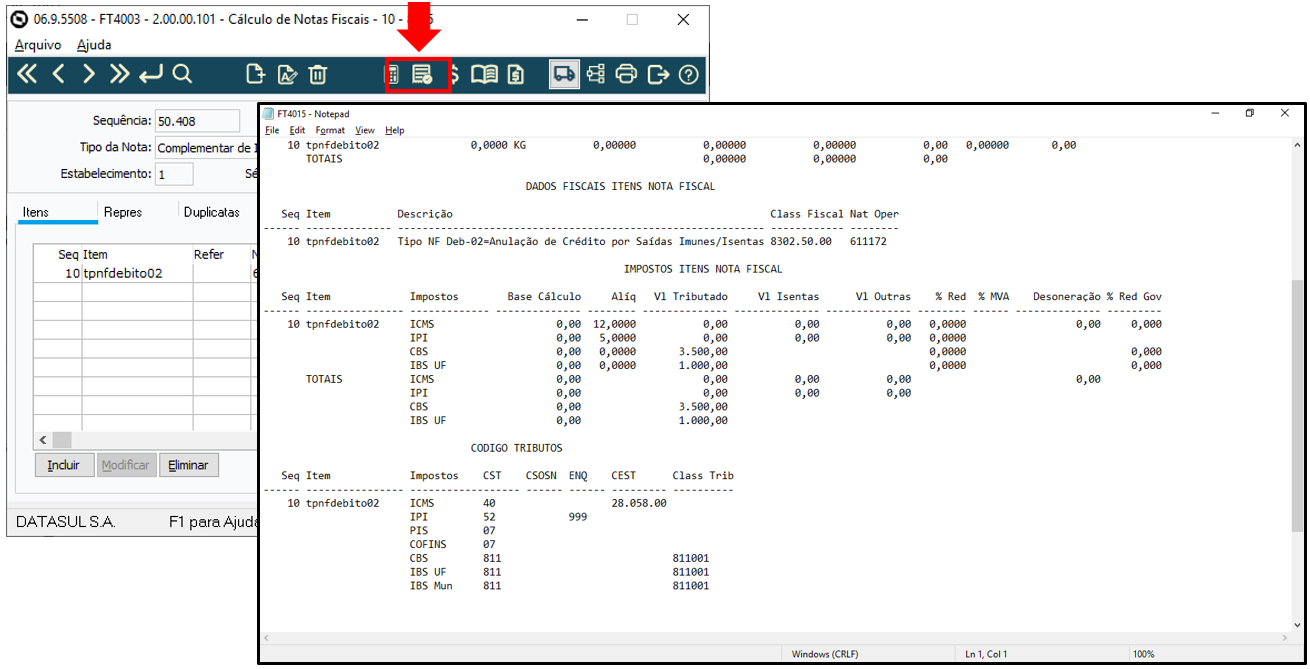Image resolution: width=1310 pixels, height=669 pixels.
Task: Click the trash delete icon
Action: pos(318,74)
